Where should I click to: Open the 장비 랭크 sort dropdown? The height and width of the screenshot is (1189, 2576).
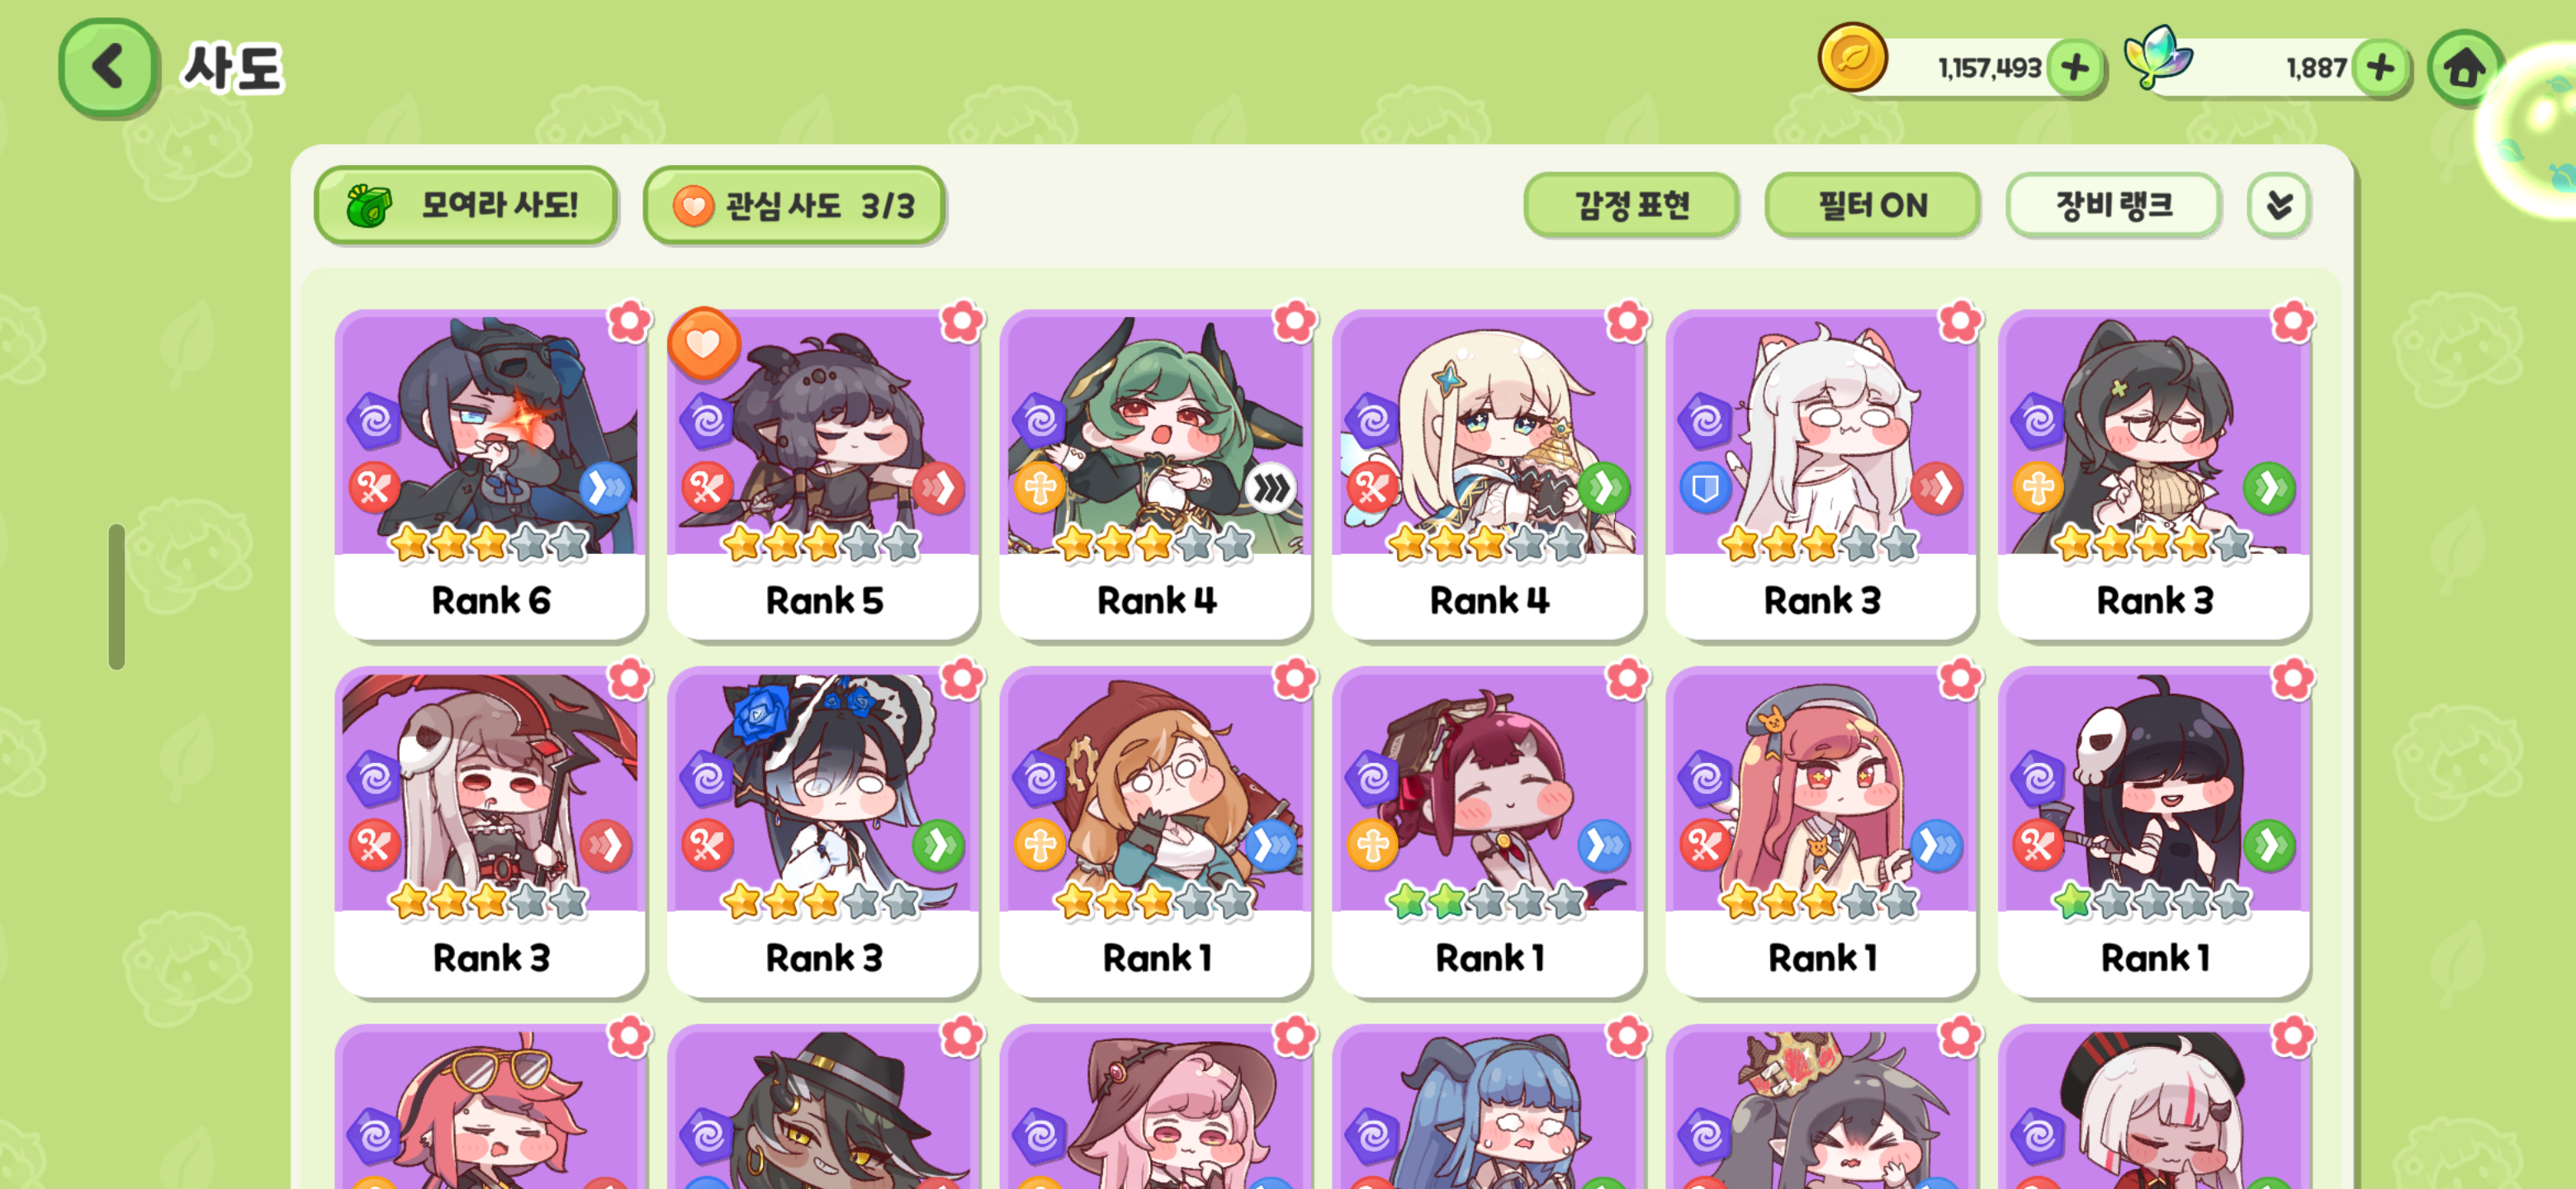click(x=2113, y=206)
